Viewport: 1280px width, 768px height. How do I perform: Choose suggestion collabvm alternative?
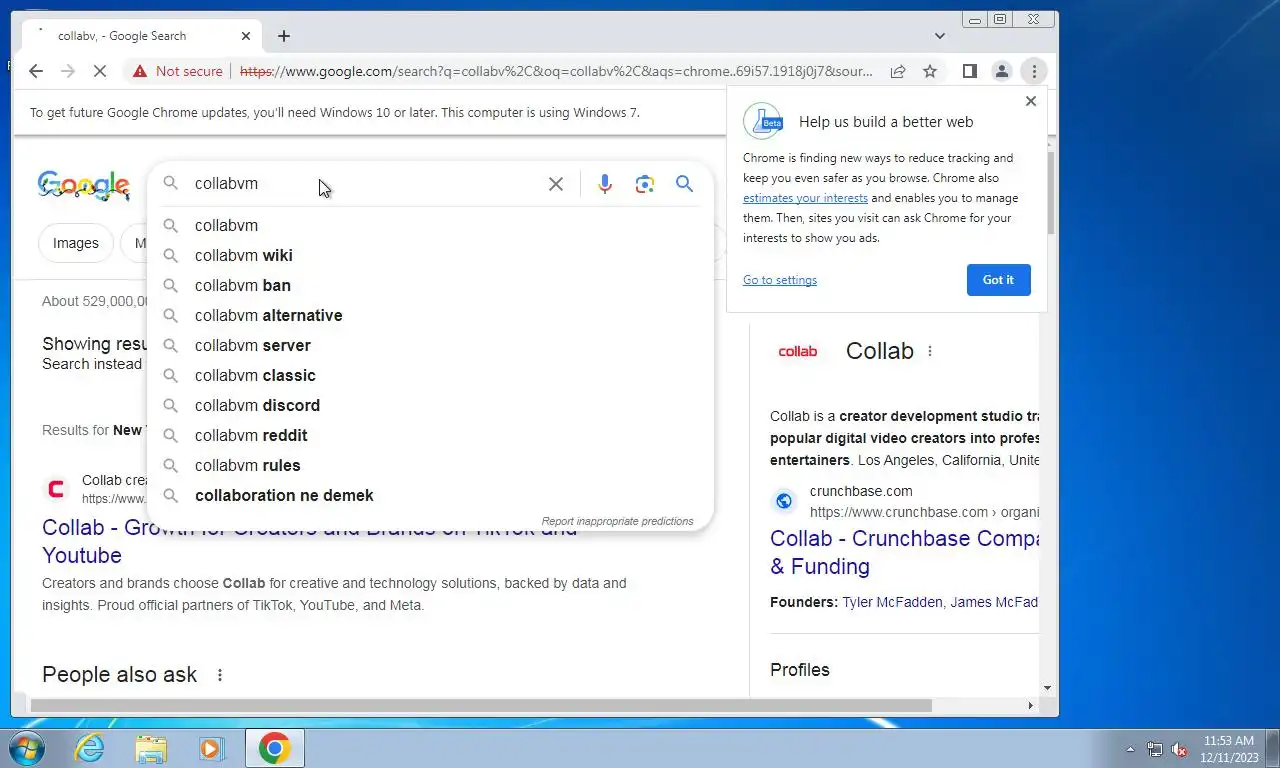coord(430,315)
